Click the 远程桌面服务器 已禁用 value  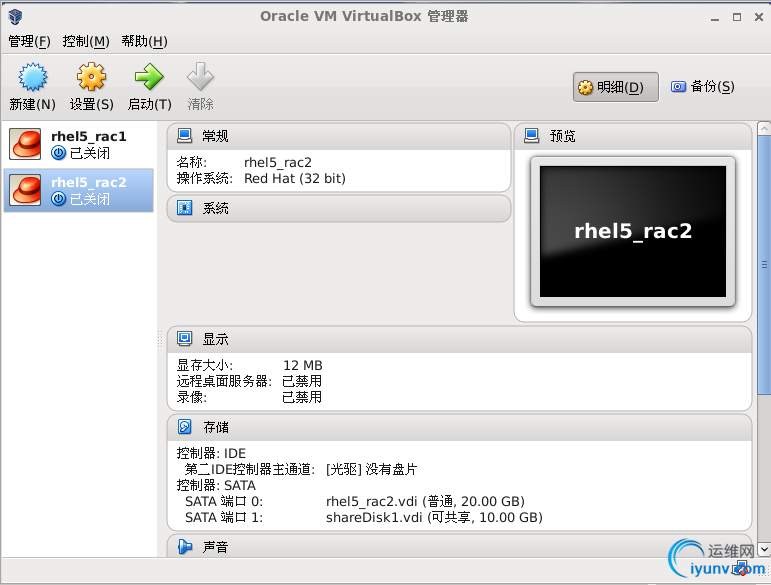pyautogui.click(x=302, y=381)
